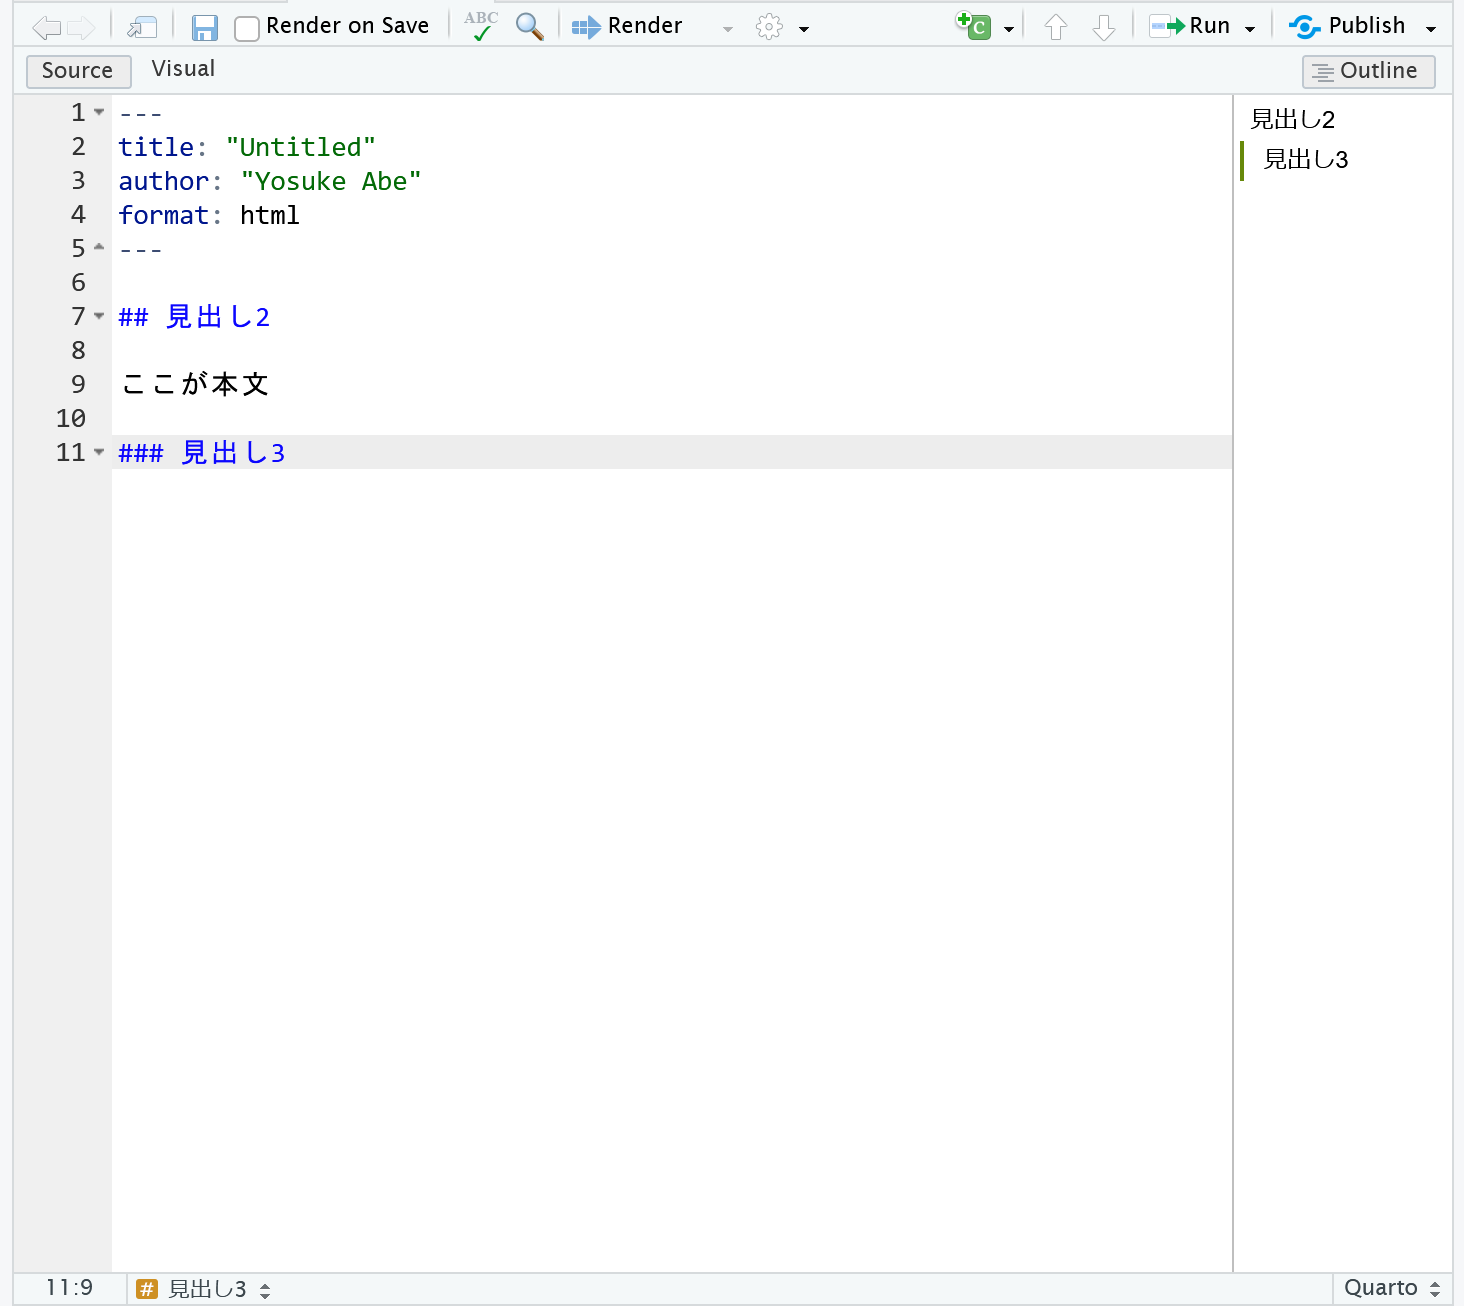
Task: Click the format: html line
Action: pos(209,215)
